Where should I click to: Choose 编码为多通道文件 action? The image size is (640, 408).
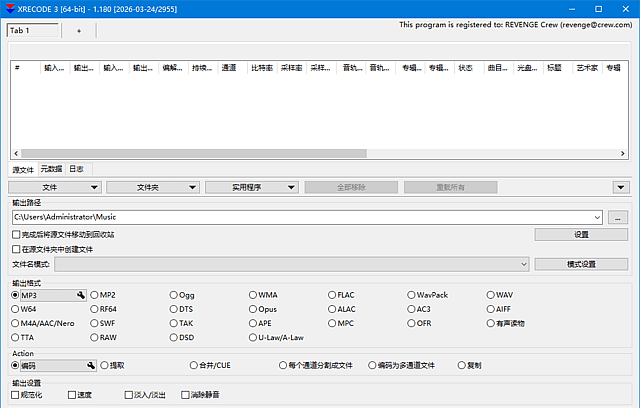(401, 365)
